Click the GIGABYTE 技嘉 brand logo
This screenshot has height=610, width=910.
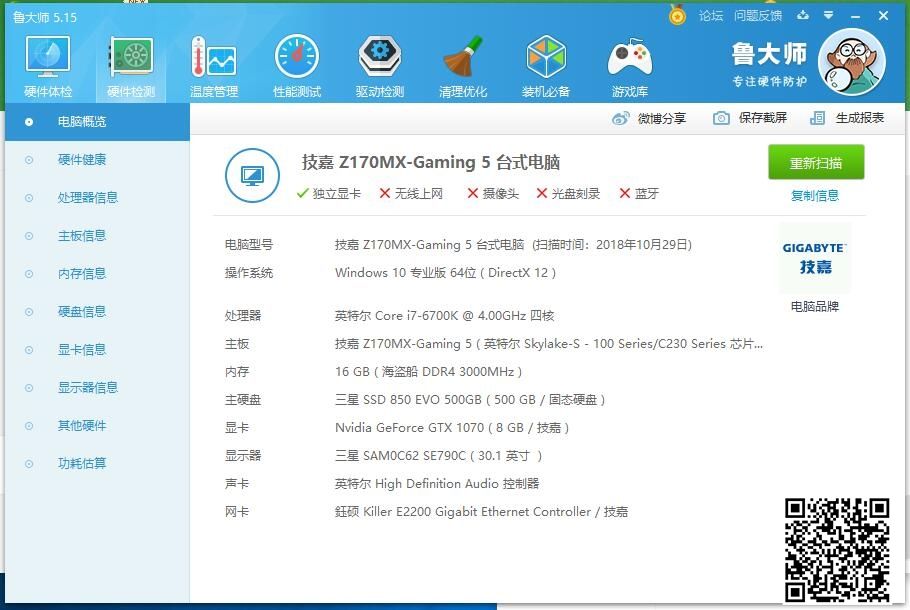(x=815, y=258)
